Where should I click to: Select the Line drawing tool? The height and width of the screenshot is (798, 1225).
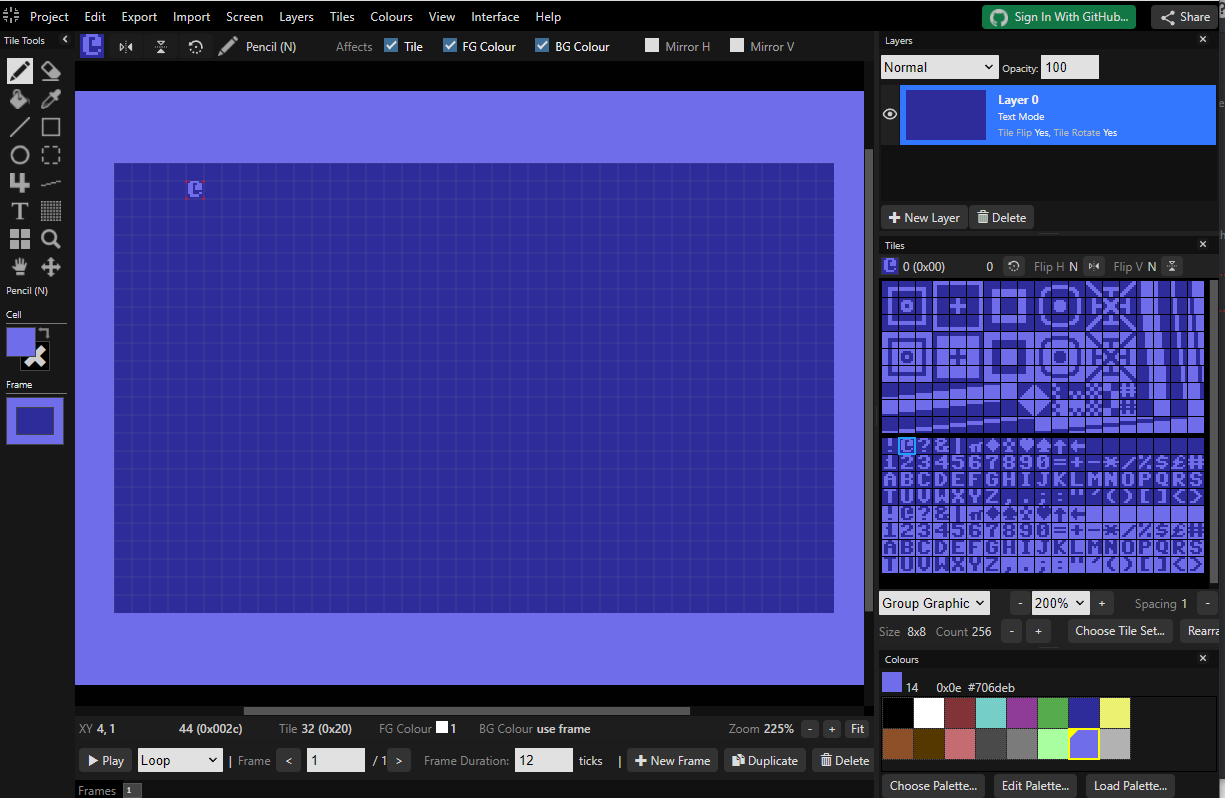[19, 127]
